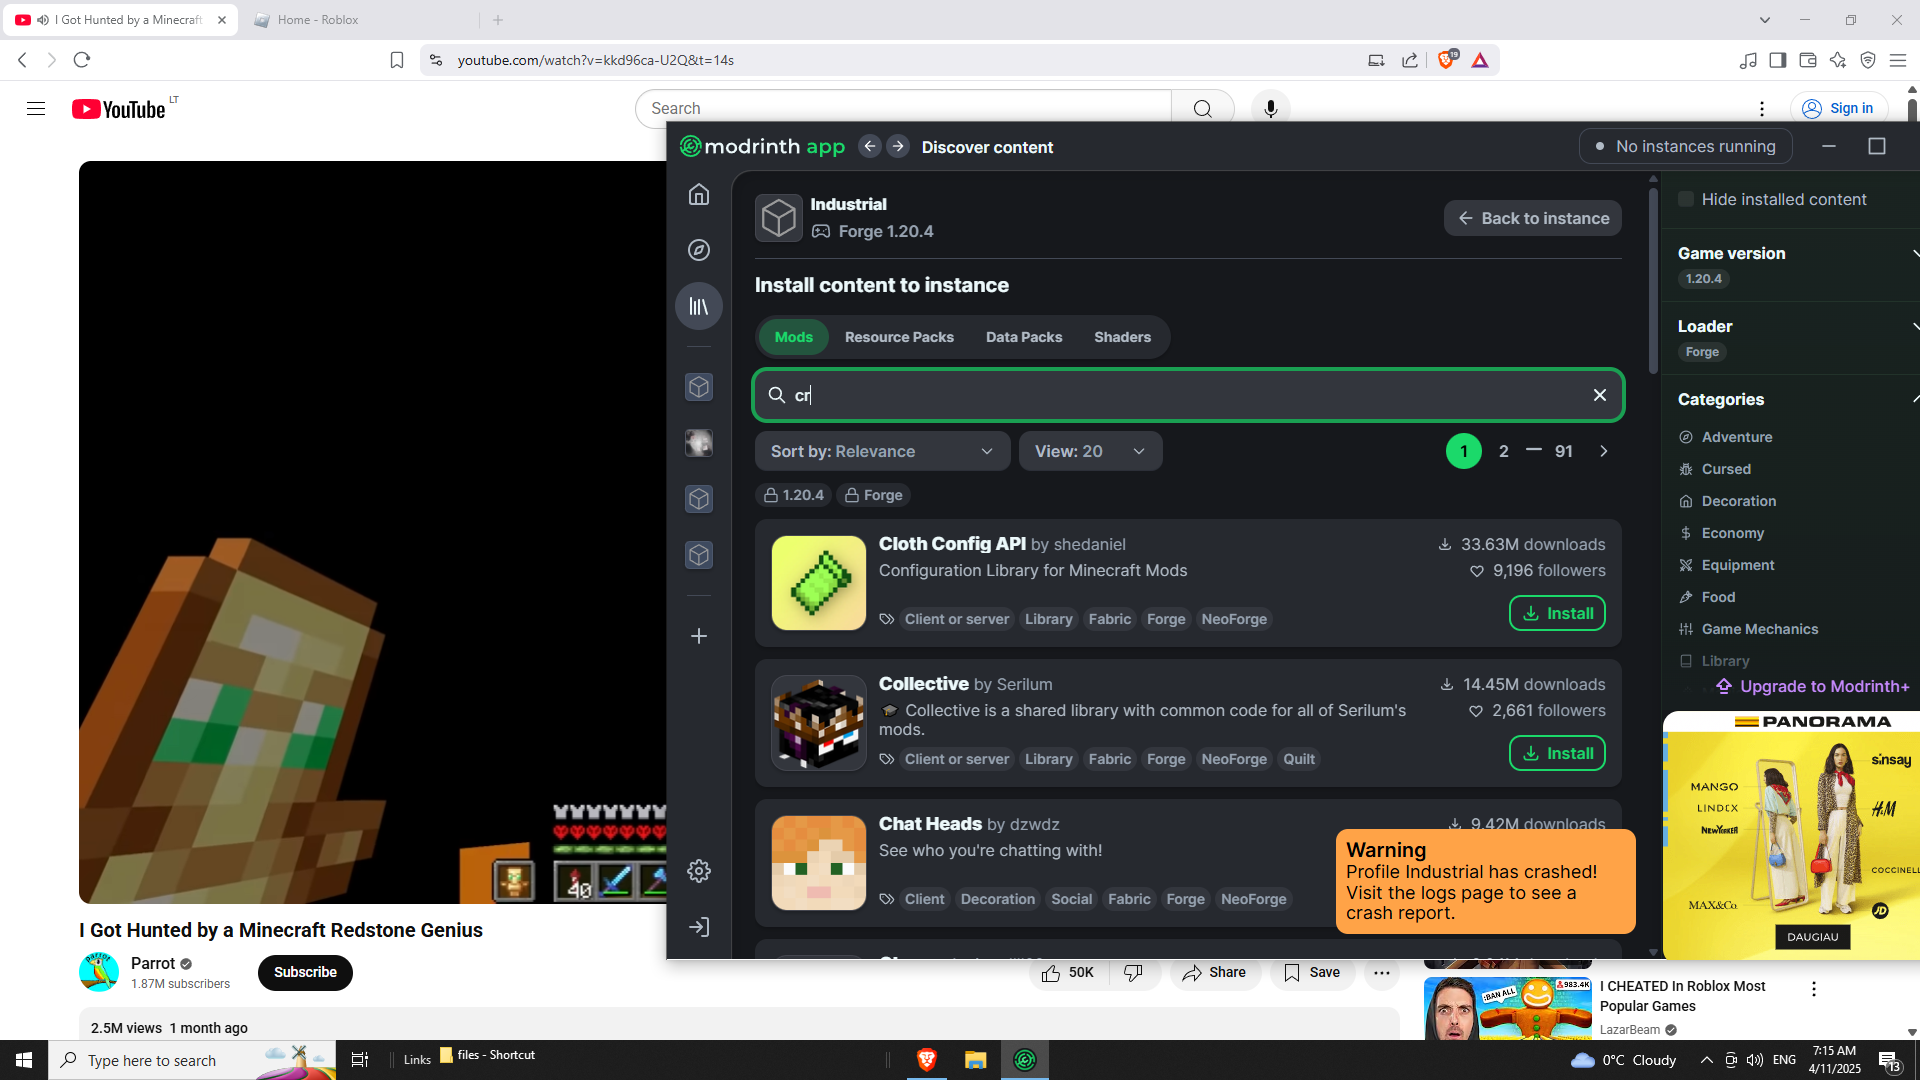Toggle the Decoration category filter
Screen dimensions: 1920x1080
tap(1738, 501)
